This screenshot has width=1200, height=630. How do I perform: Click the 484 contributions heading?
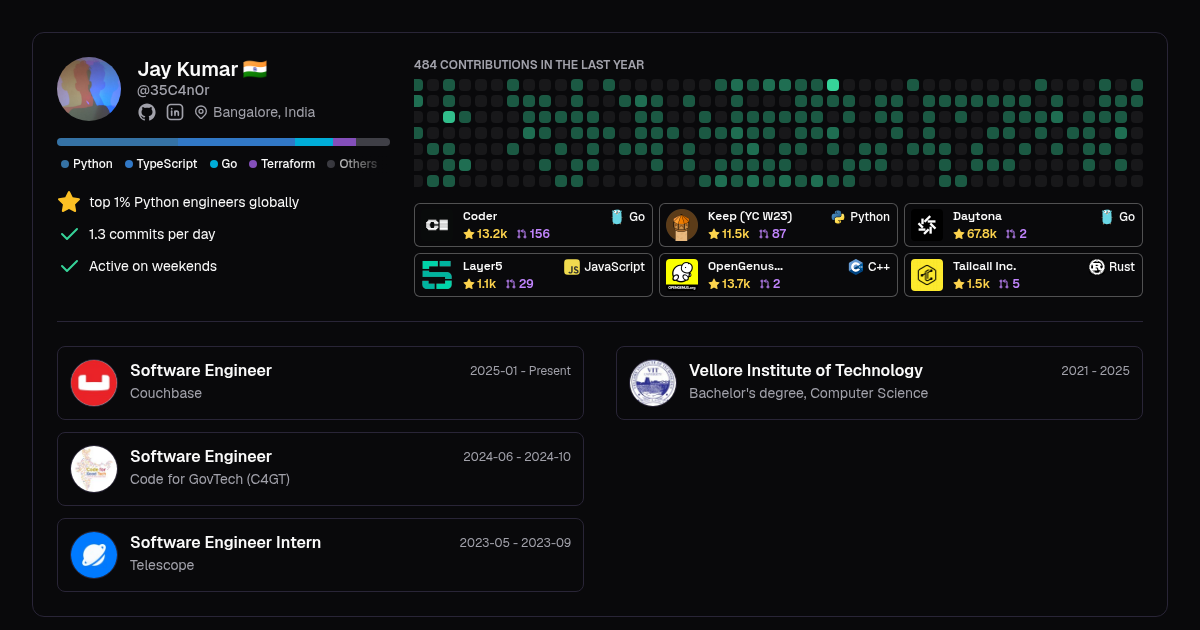[529, 65]
